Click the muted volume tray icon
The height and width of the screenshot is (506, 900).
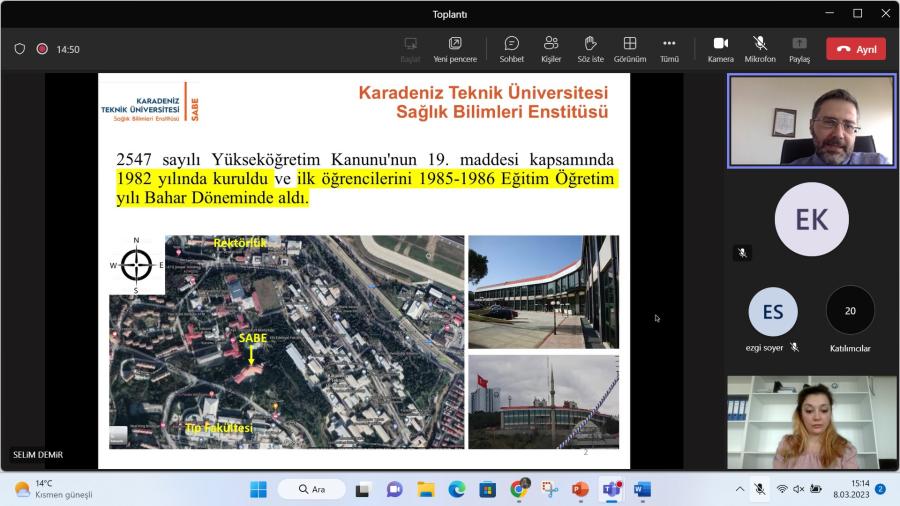tap(798, 489)
